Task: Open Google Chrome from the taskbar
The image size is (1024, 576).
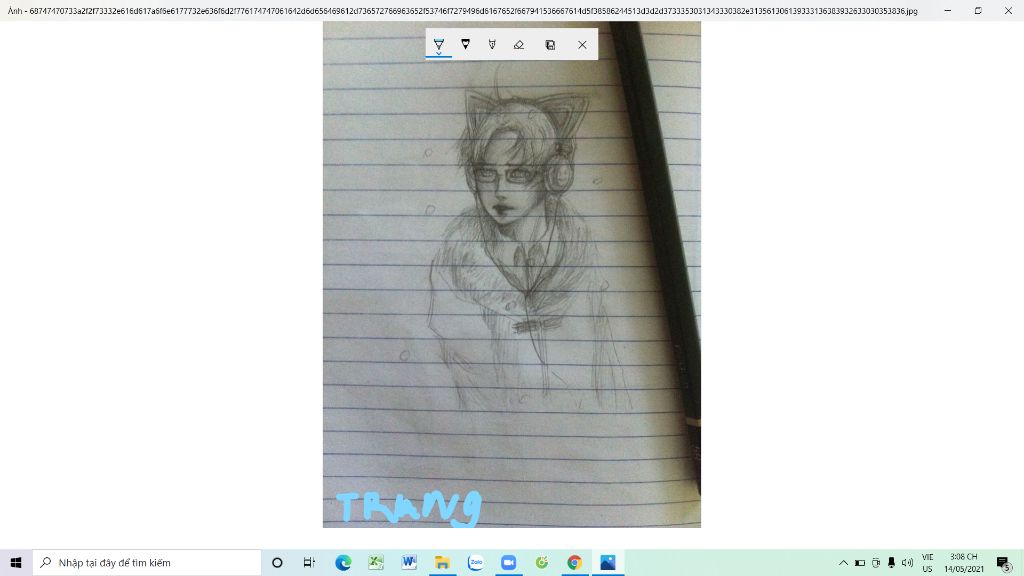Action: 575,562
